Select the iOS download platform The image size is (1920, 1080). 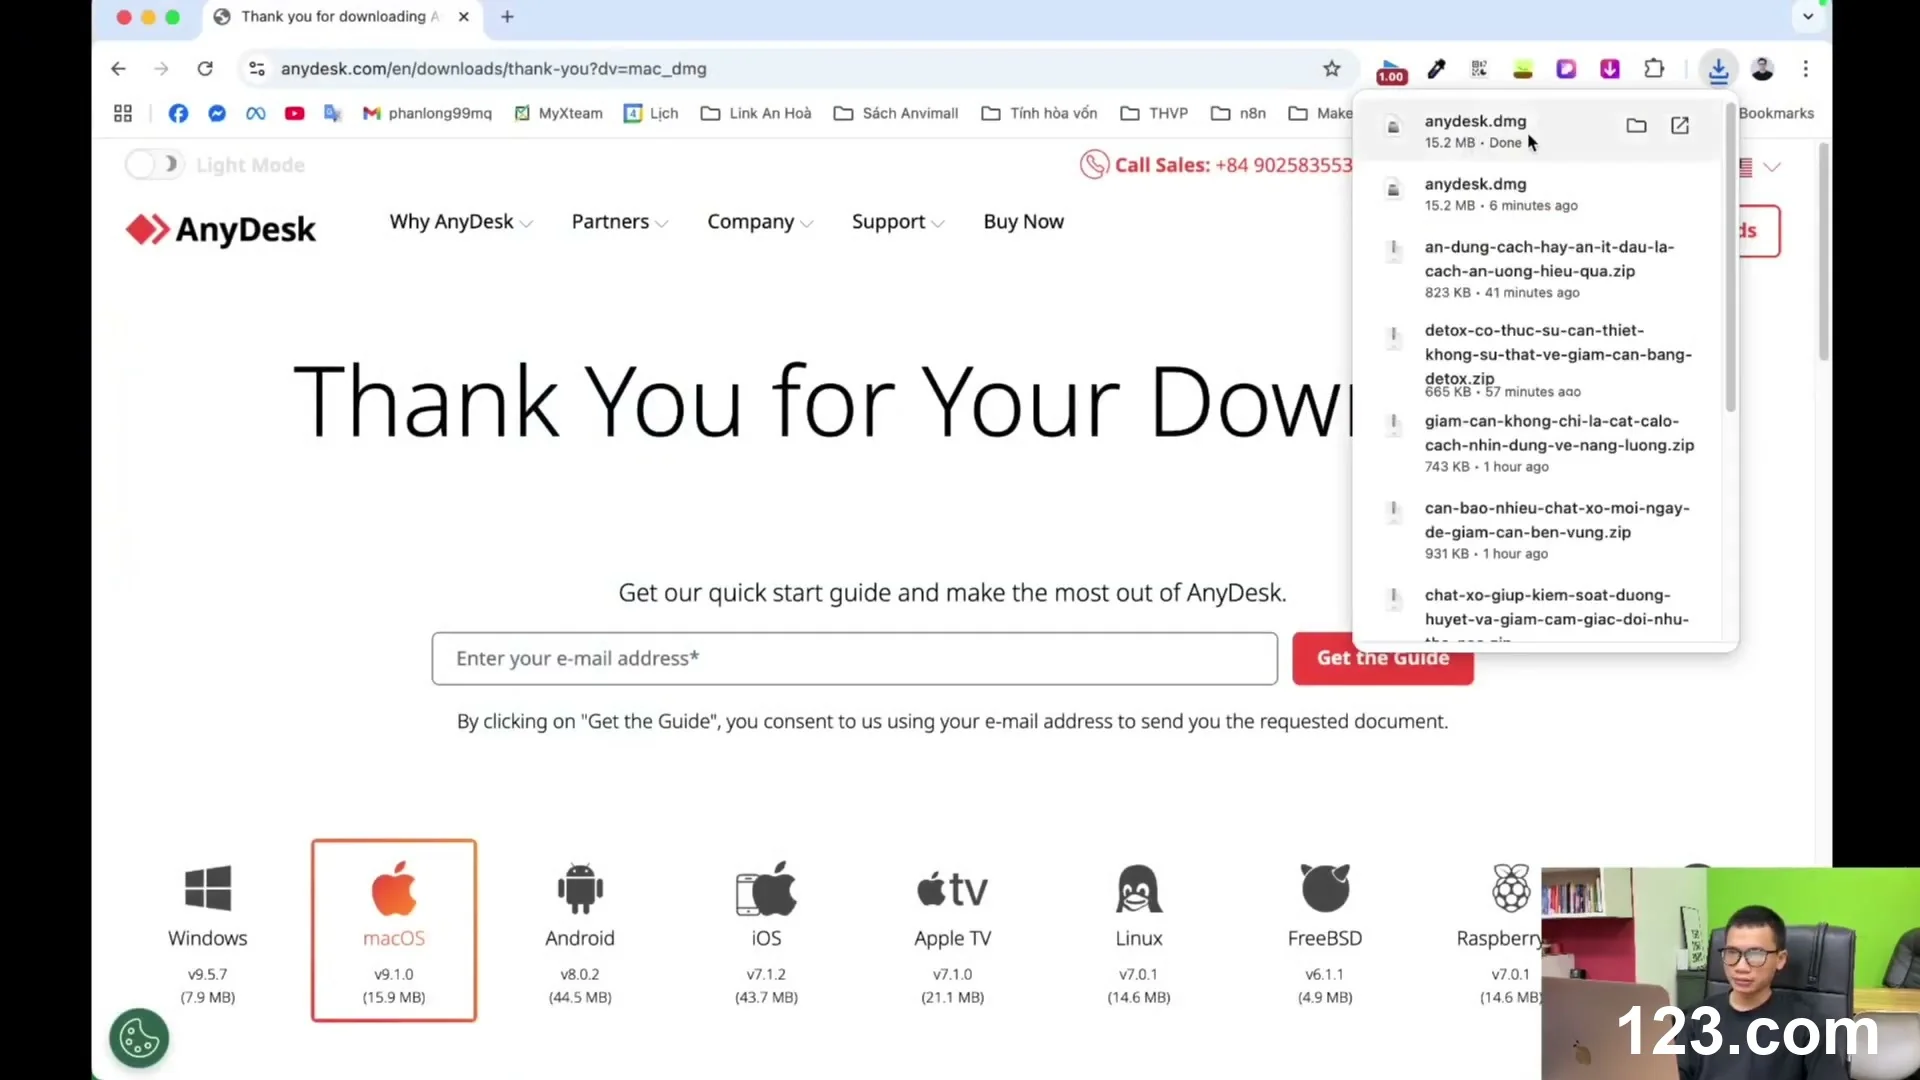pyautogui.click(x=766, y=932)
